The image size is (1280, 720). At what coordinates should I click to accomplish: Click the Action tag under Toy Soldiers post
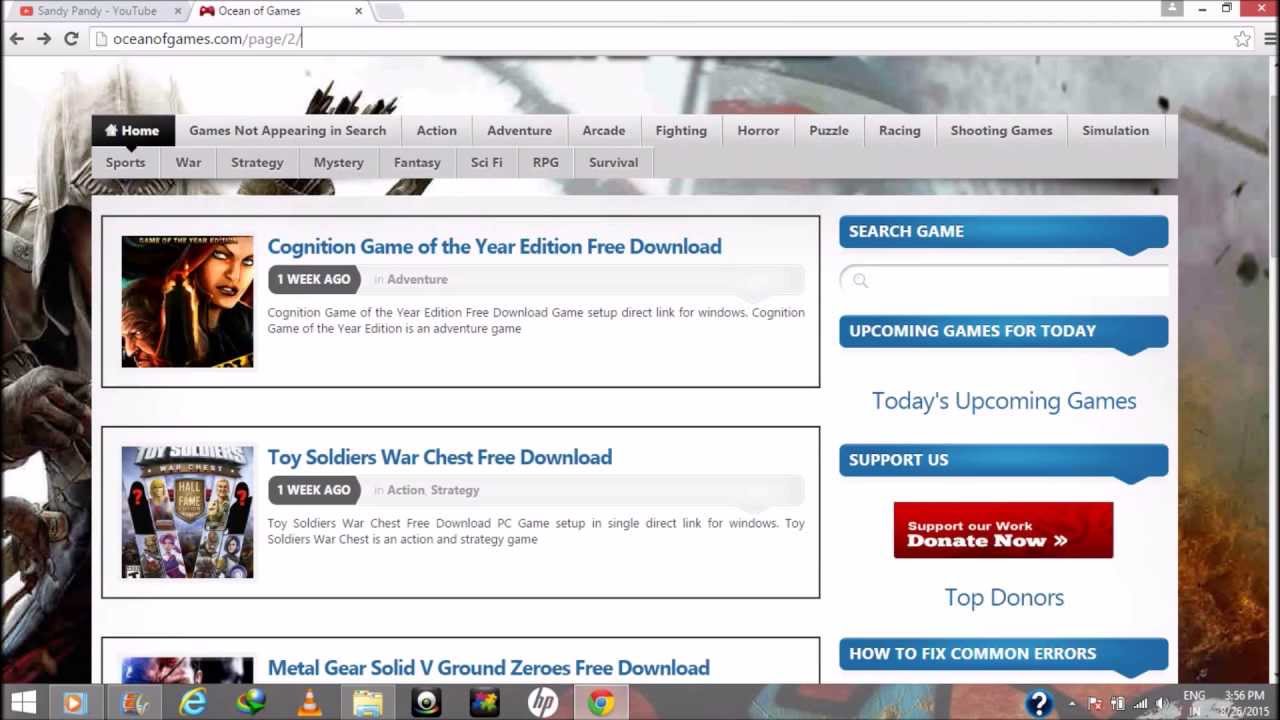[405, 490]
